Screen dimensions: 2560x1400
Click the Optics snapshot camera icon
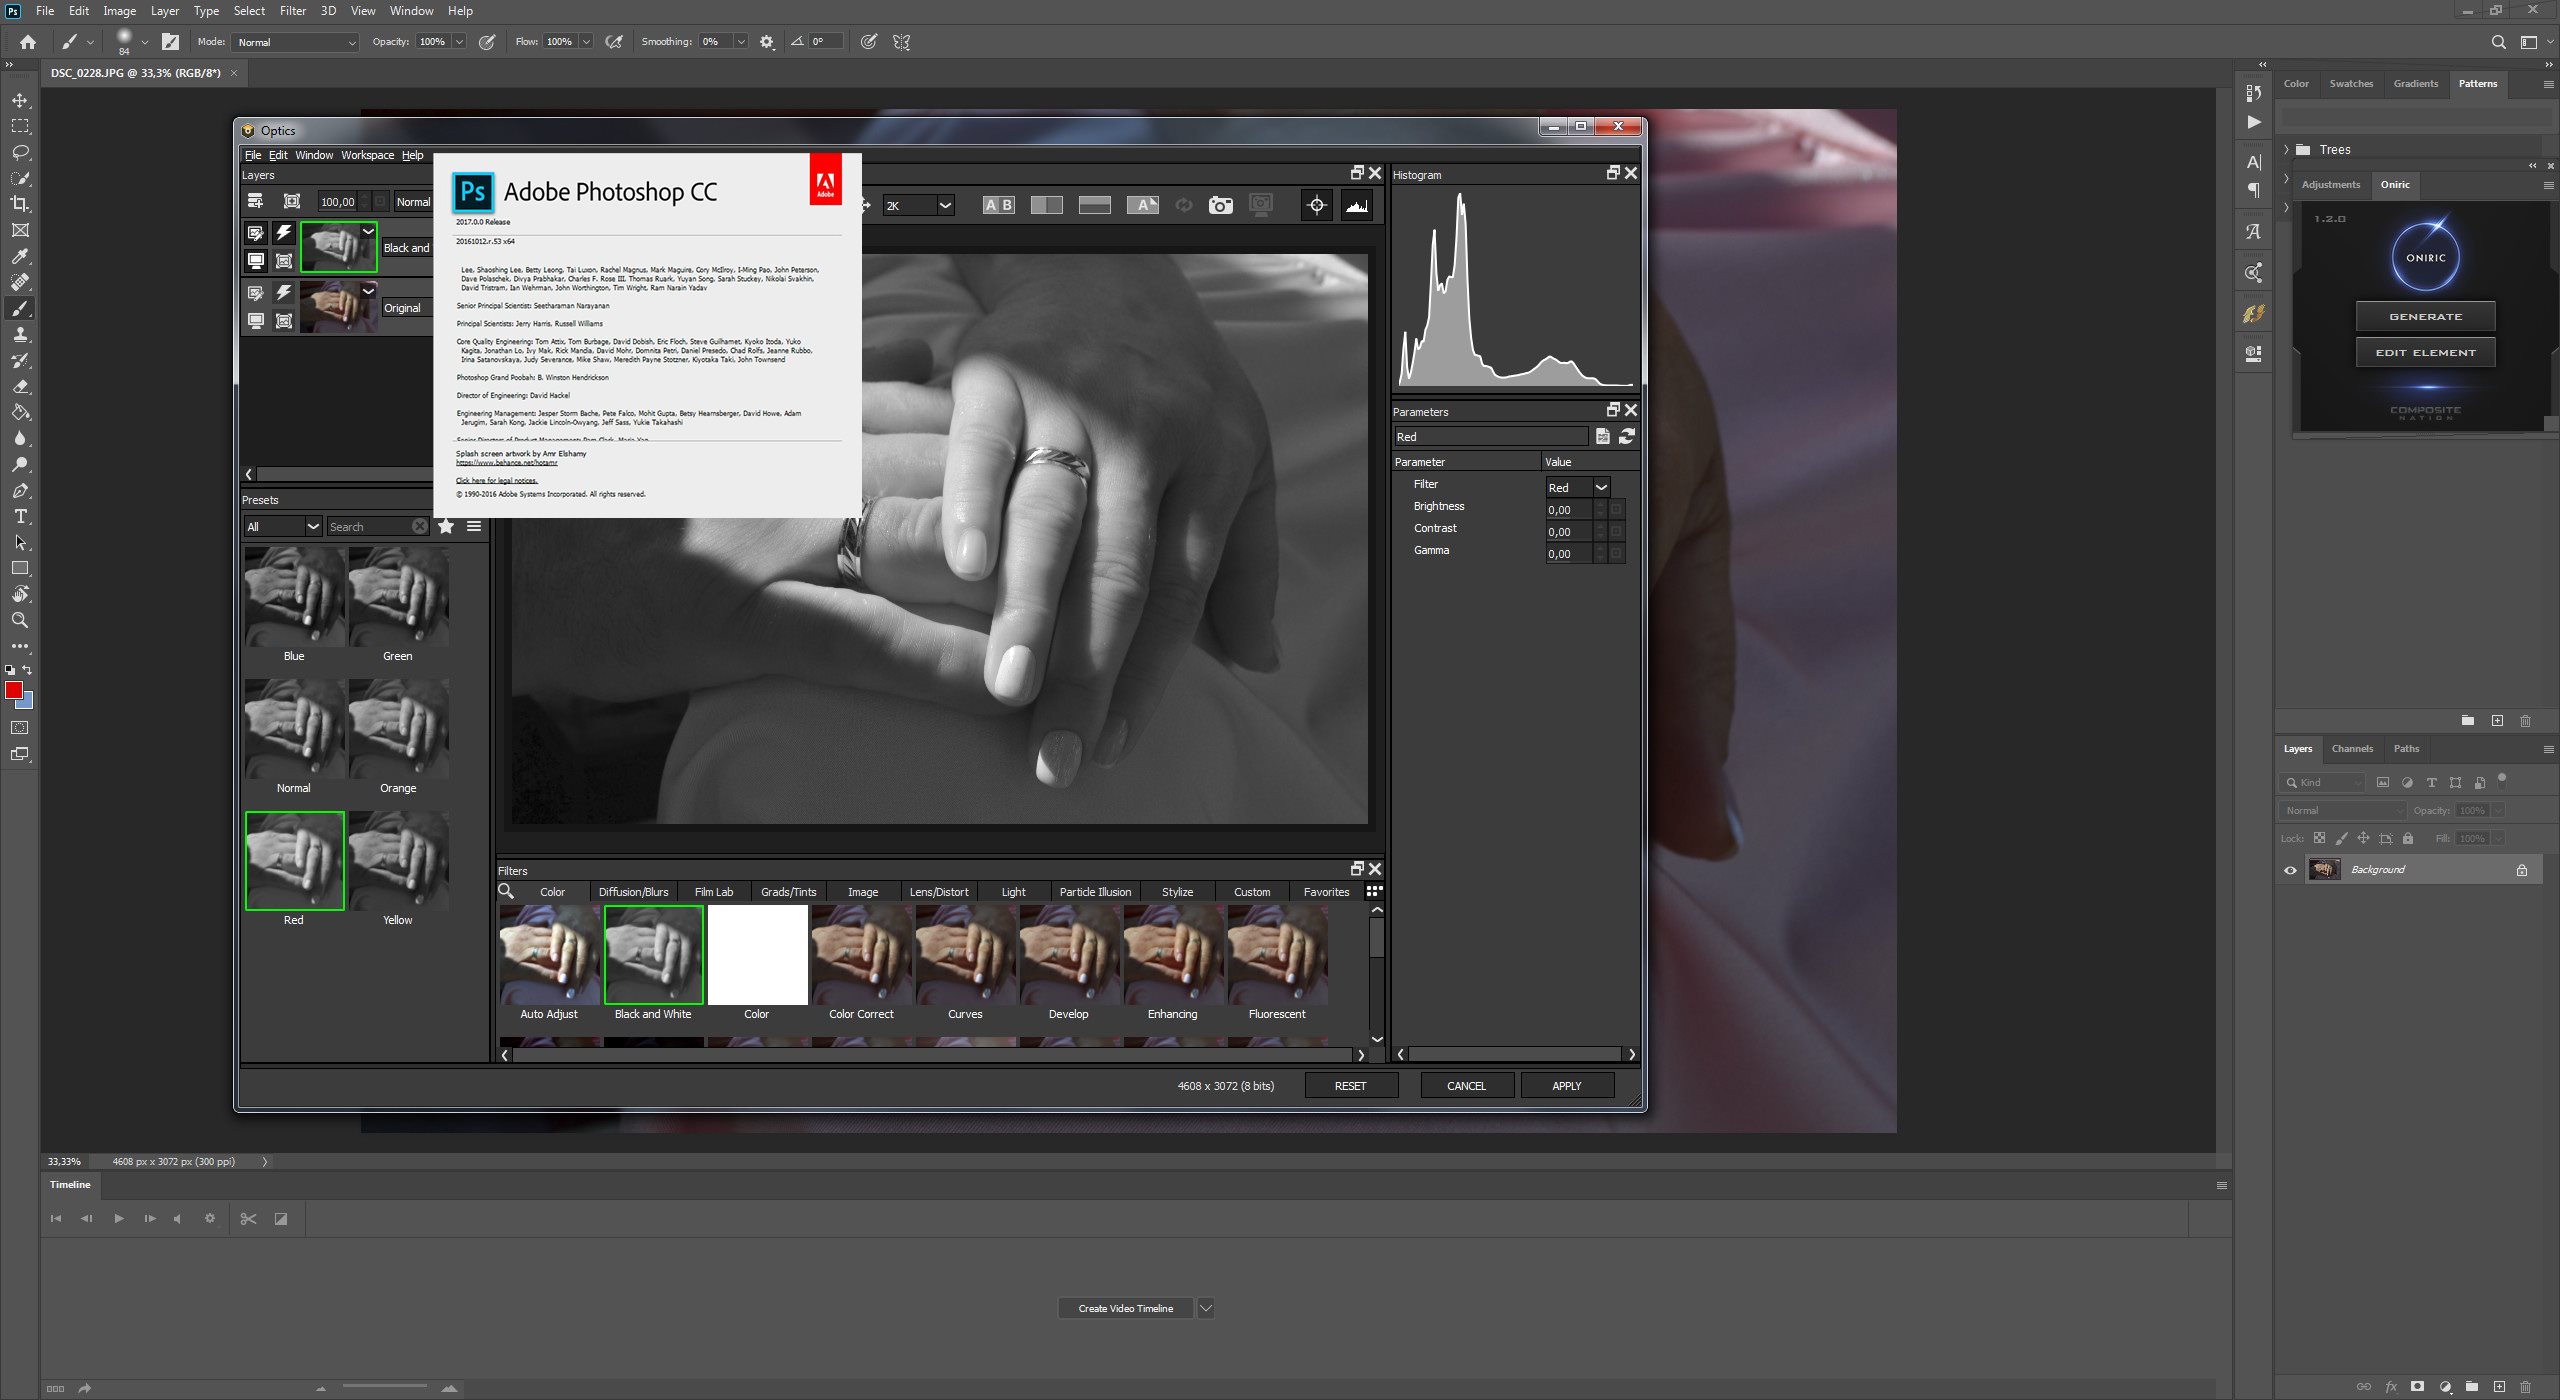[x=1220, y=205]
